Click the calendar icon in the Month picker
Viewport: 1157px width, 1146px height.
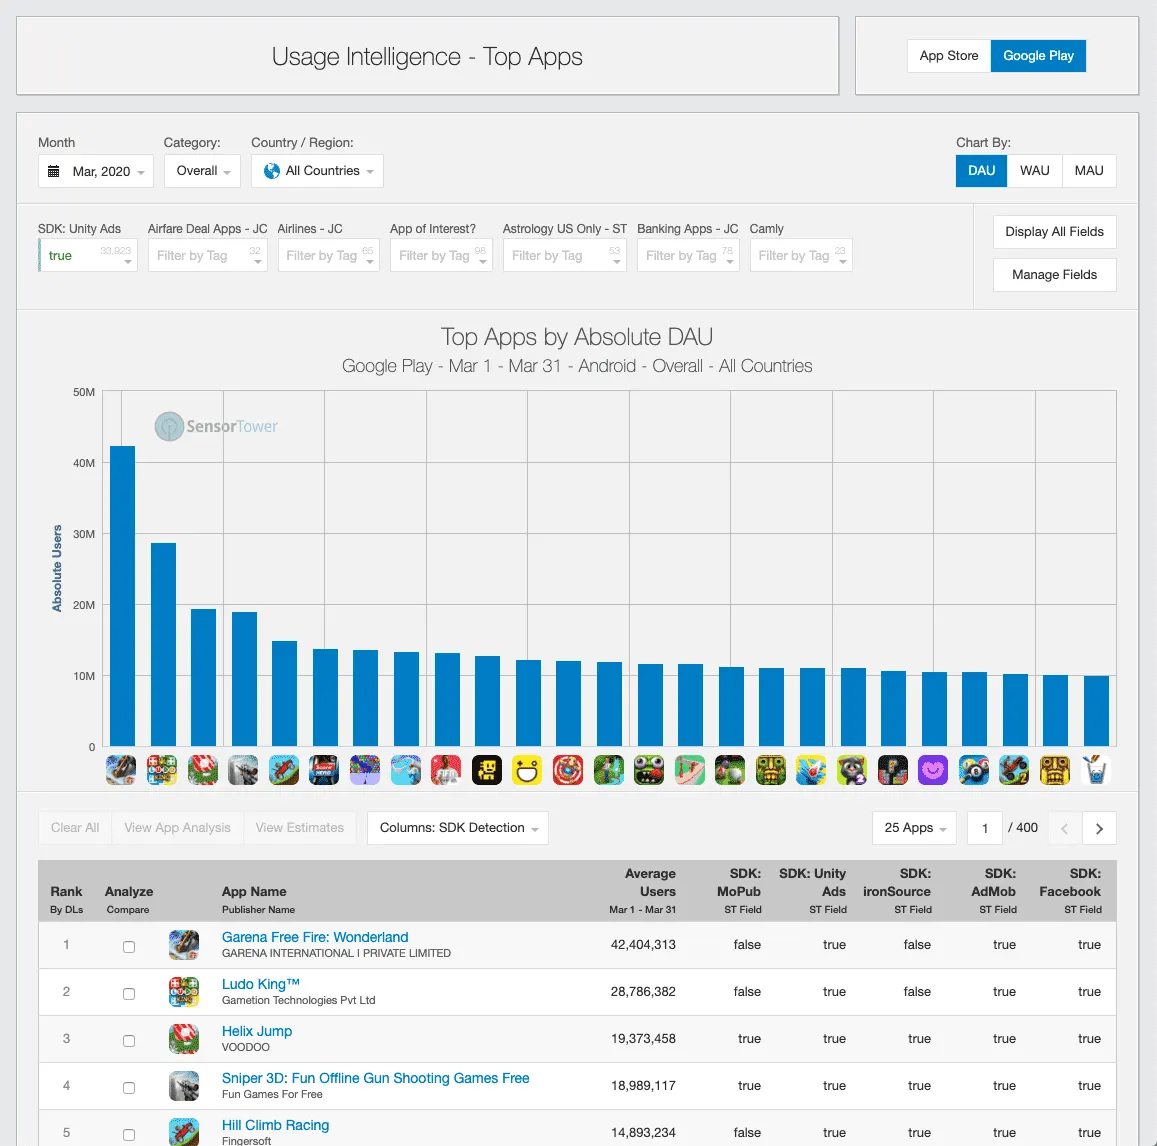[x=53, y=171]
